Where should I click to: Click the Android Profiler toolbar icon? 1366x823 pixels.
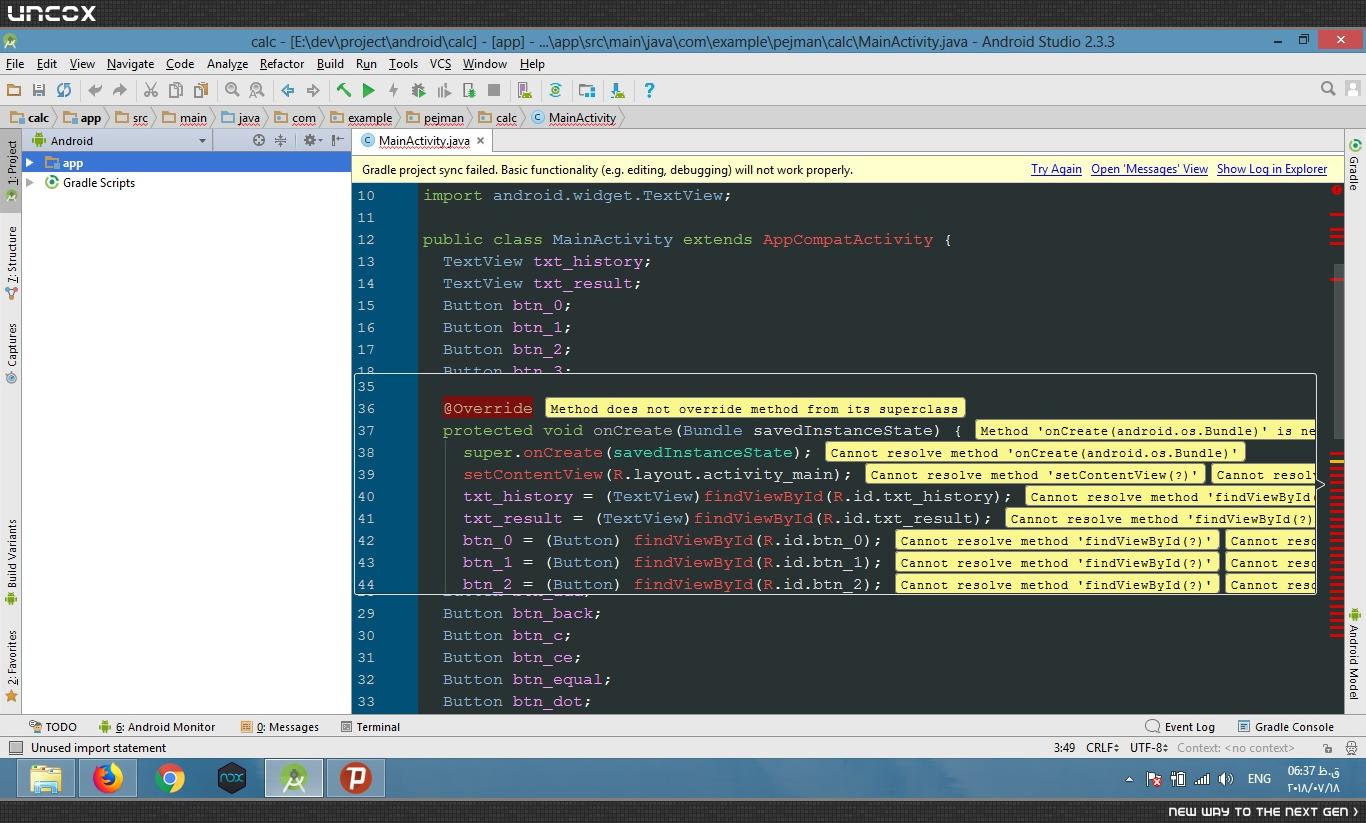pos(444,90)
